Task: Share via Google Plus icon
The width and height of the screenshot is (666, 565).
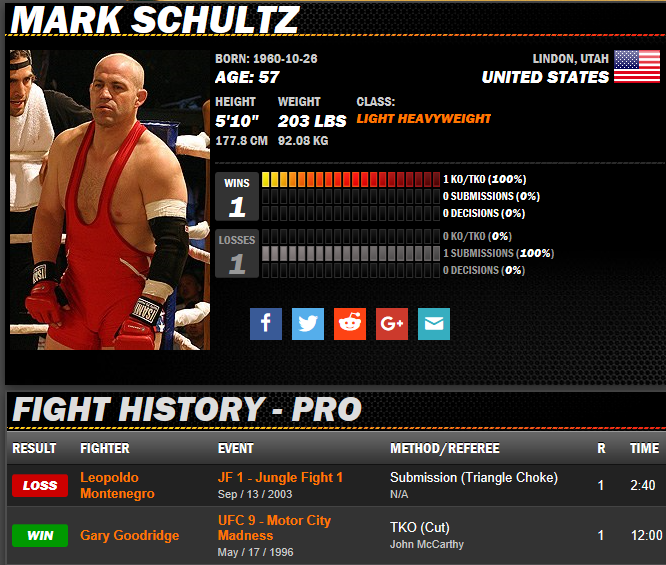Action: tap(392, 324)
